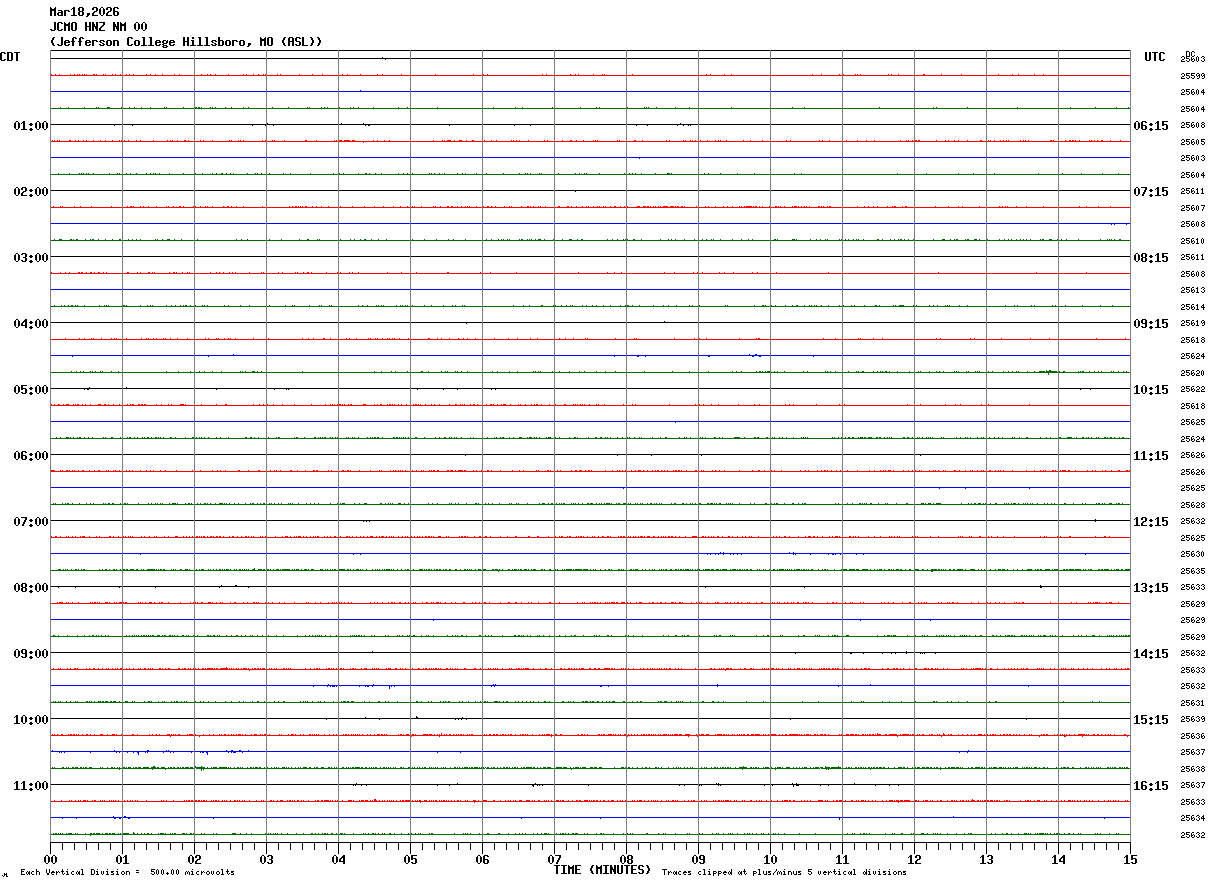Image resolution: width=1210 pixels, height=886 pixels.
Task: Click 'Traces clipped at plus/minus 5 vertical divisions' note
Action: tap(784, 873)
